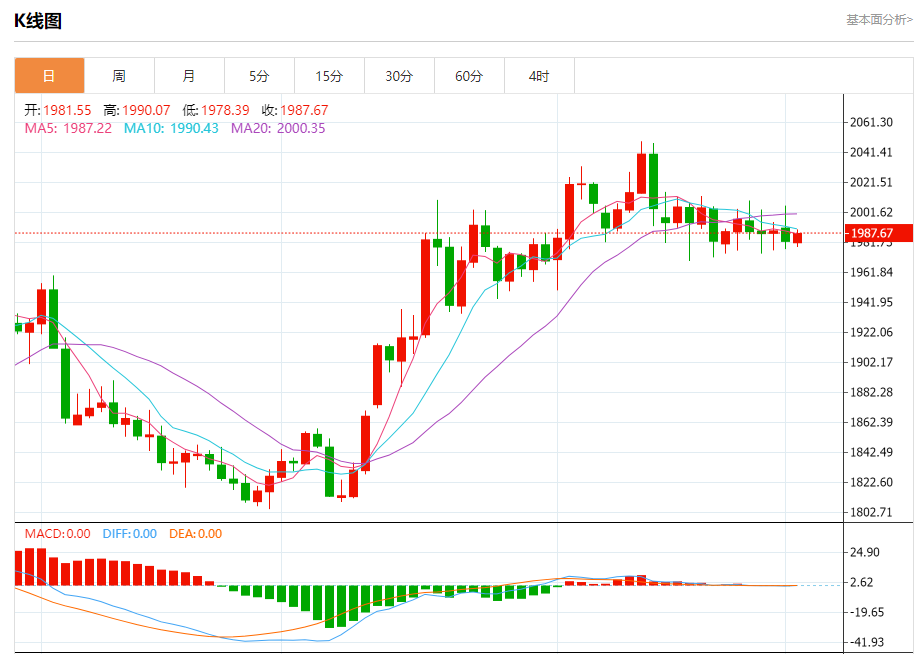923x654 pixels.
Task: Click the last red candlestick near 1987
Action: point(798,238)
